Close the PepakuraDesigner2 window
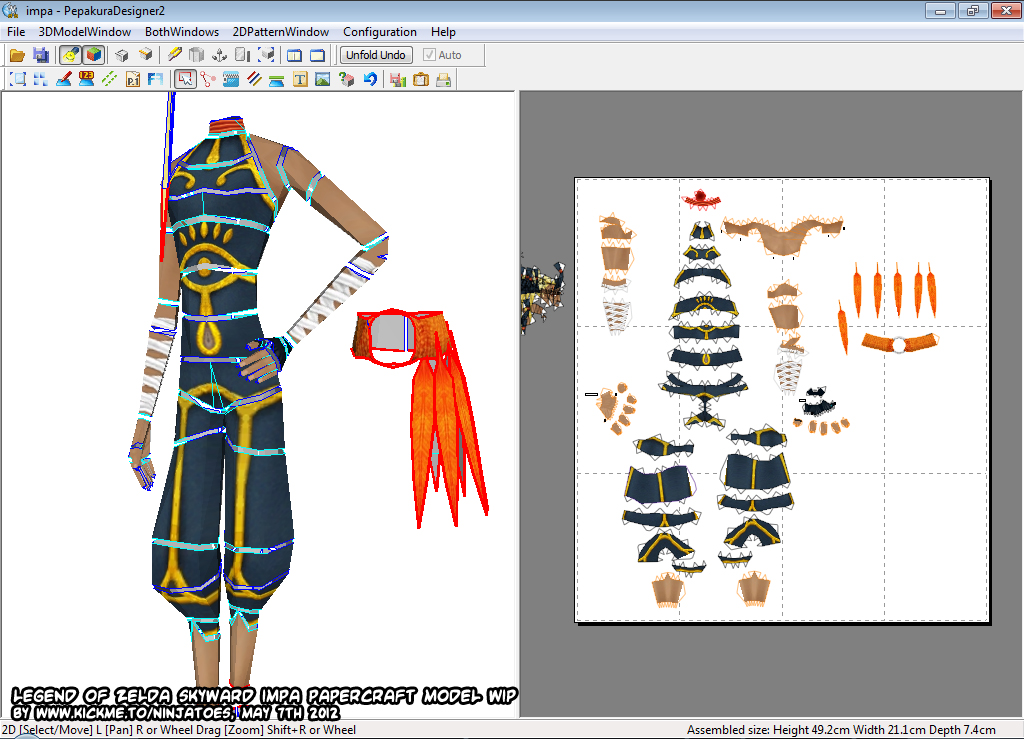 (x=1006, y=10)
